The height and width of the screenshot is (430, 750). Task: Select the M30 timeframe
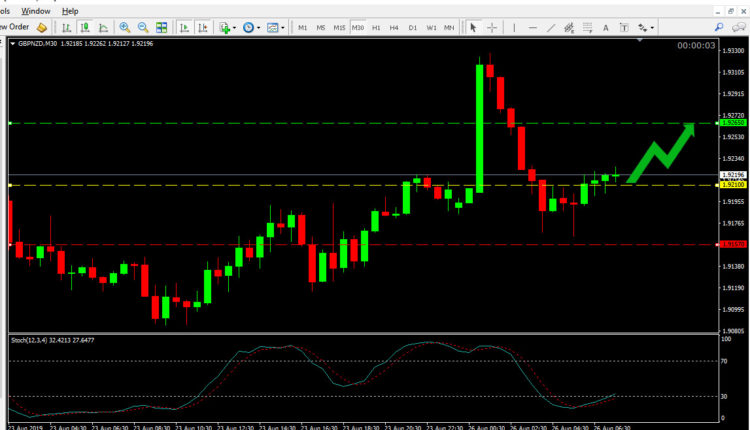coord(358,28)
